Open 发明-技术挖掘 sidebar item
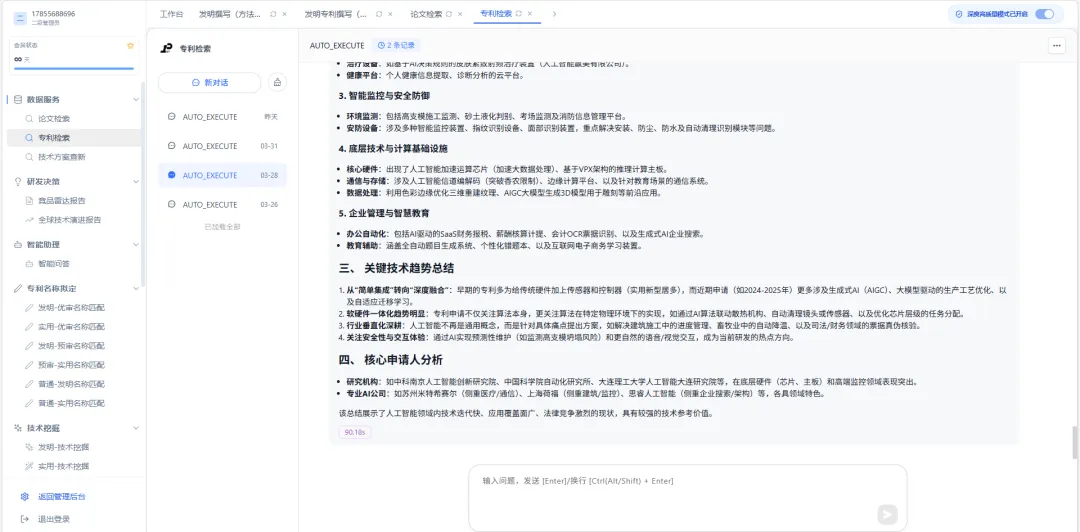1080x532 pixels. click(x=63, y=447)
